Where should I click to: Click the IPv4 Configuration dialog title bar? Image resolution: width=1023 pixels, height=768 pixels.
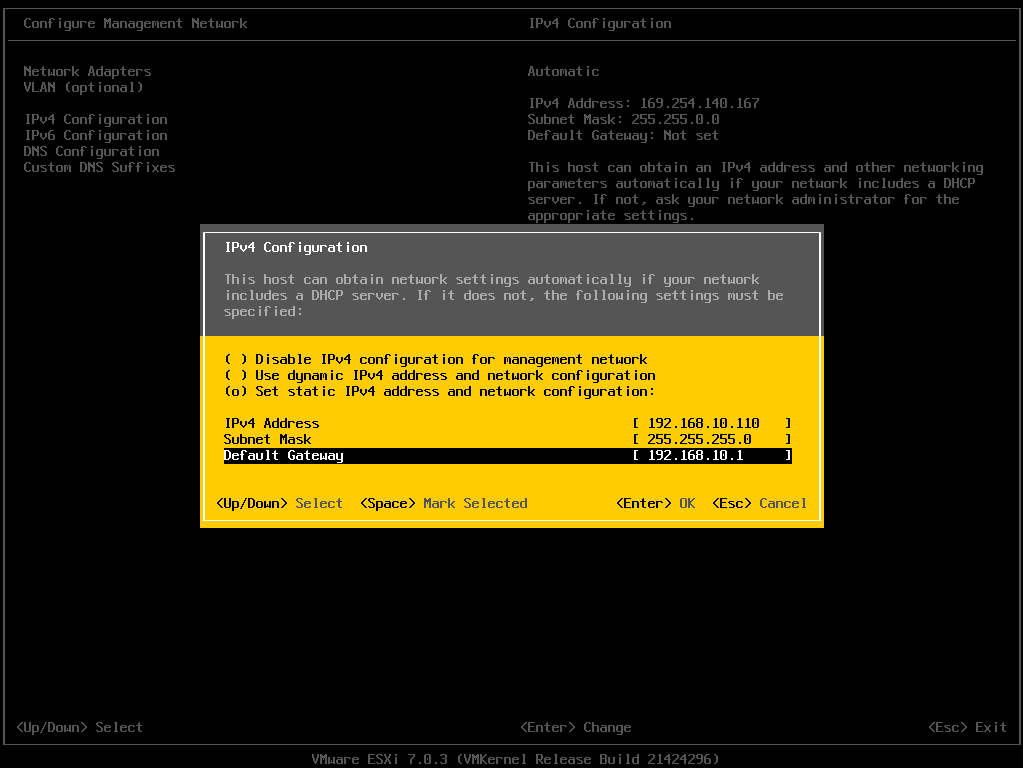[x=293, y=247]
